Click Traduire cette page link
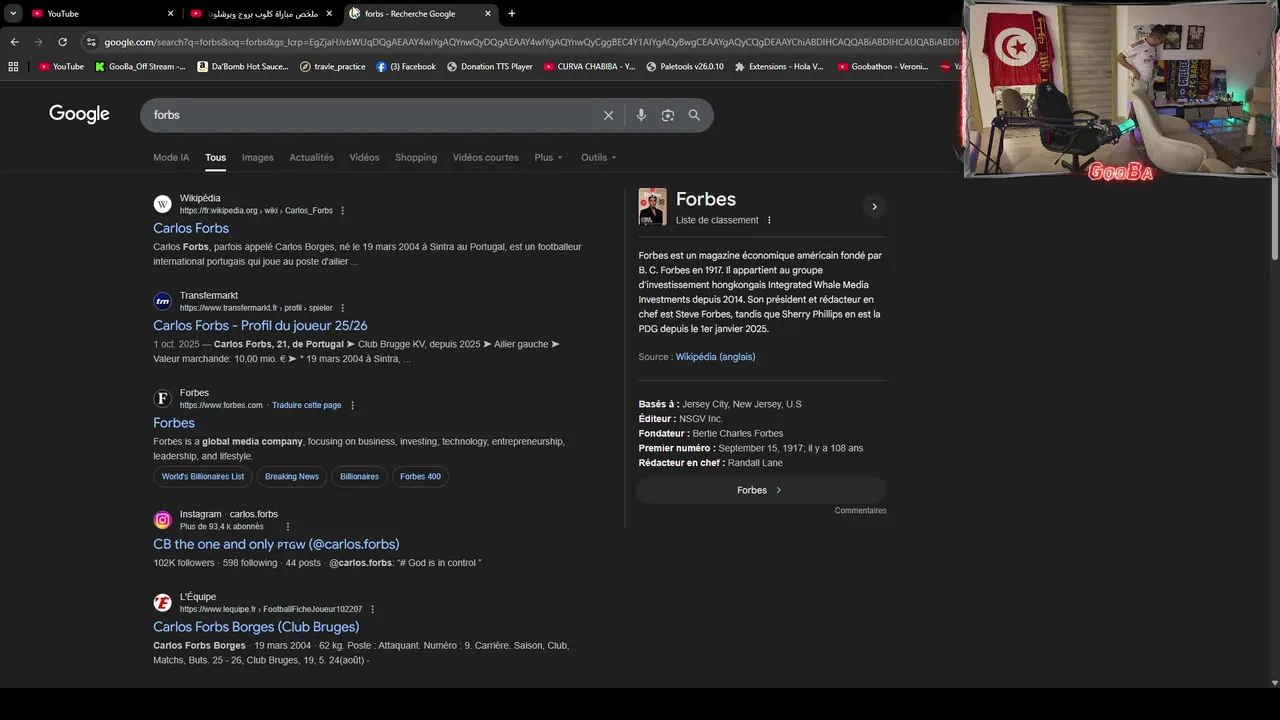Image resolution: width=1280 pixels, height=720 pixels. coord(306,405)
